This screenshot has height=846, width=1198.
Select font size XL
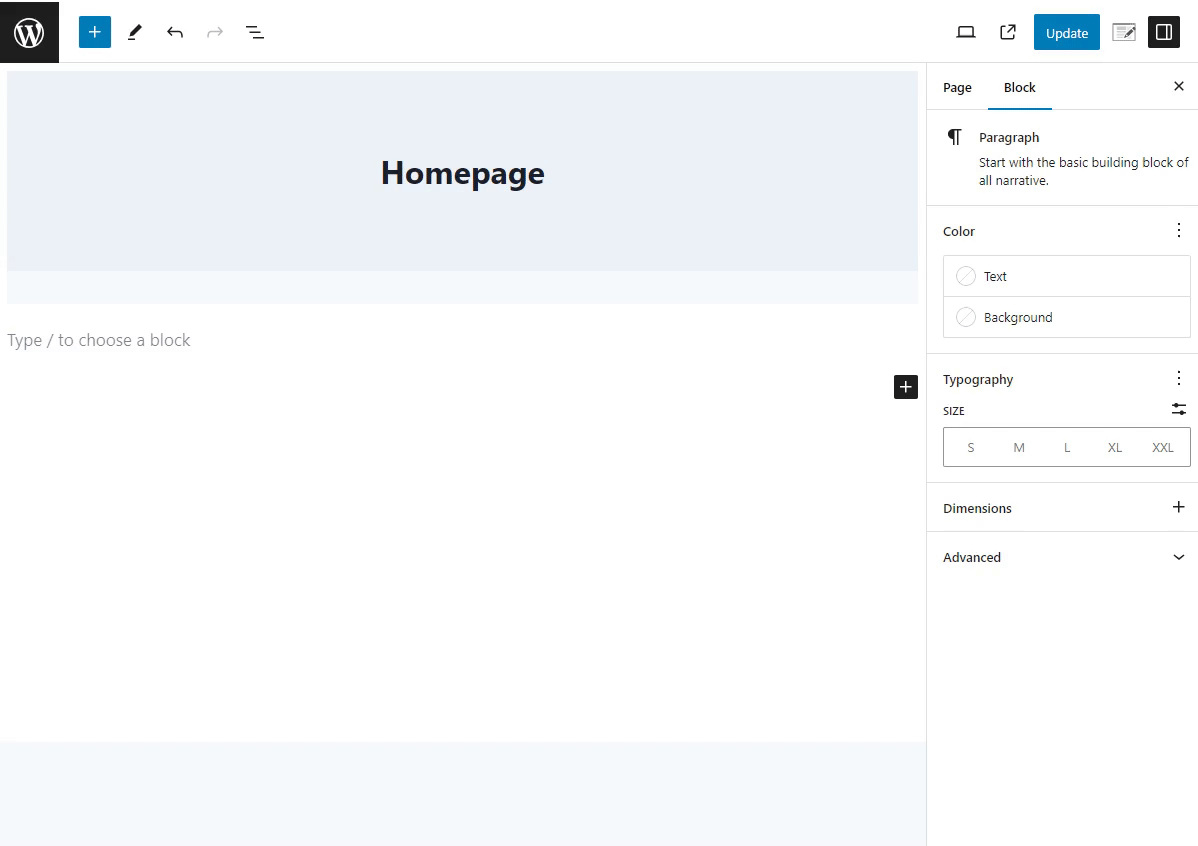pos(1115,447)
